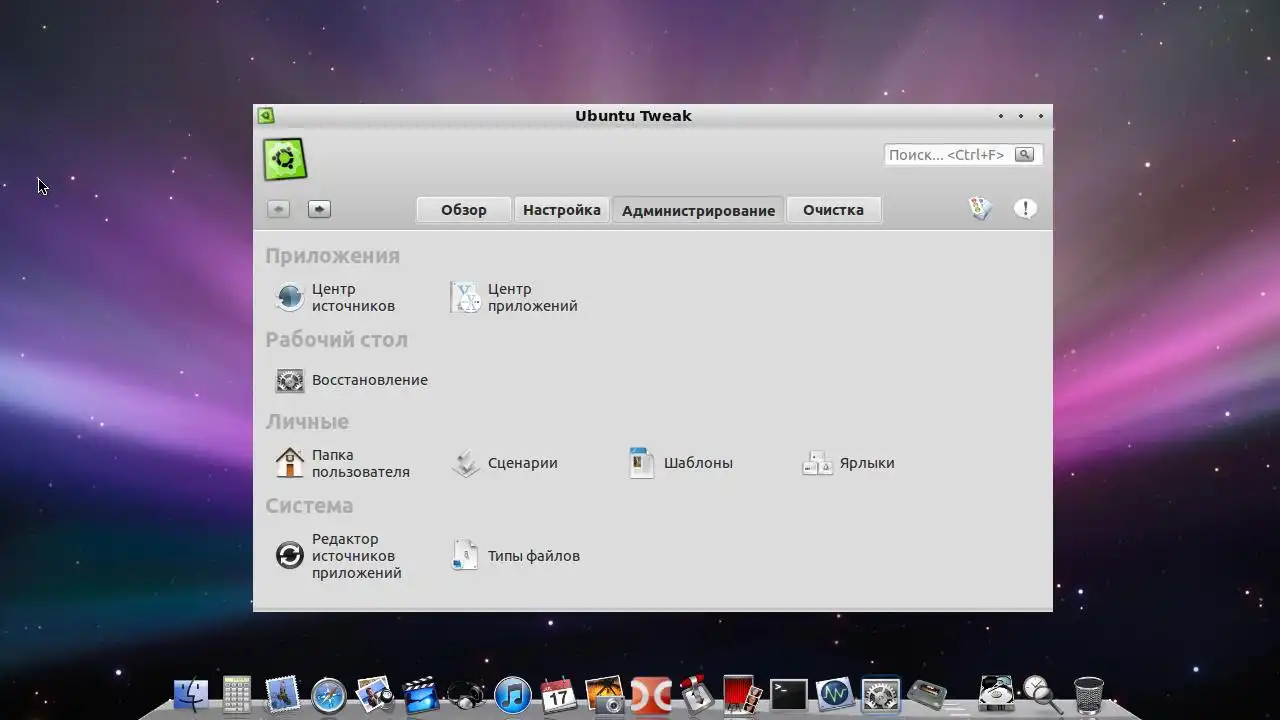Click the back navigation arrow
The height and width of the screenshot is (720, 1280).
pyautogui.click(x=278, y=209)
